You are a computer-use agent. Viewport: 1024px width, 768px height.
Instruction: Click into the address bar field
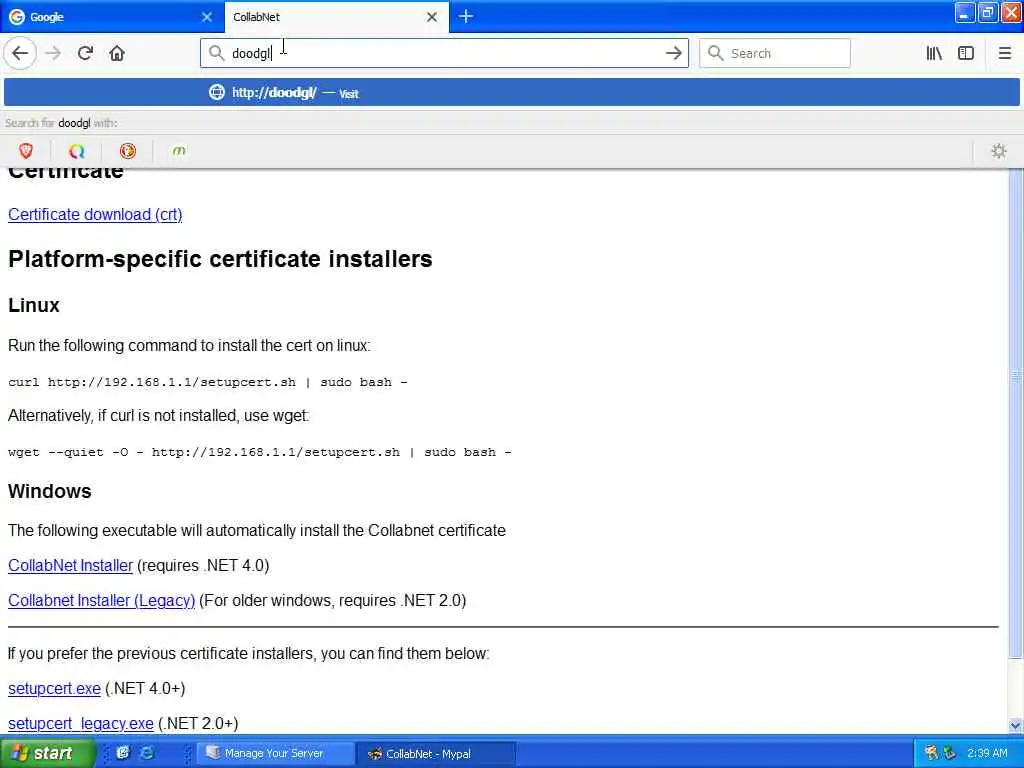444,53
